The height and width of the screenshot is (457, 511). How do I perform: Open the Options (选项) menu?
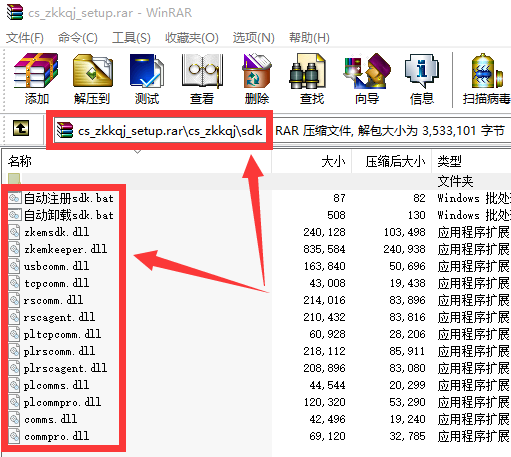pyautogui.click(x=253, y=38)
